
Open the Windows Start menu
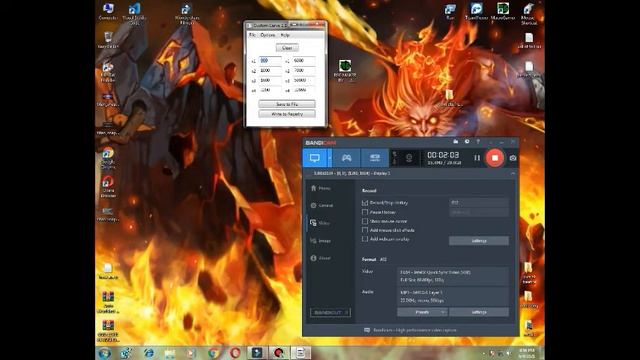(x=104, y=353)
